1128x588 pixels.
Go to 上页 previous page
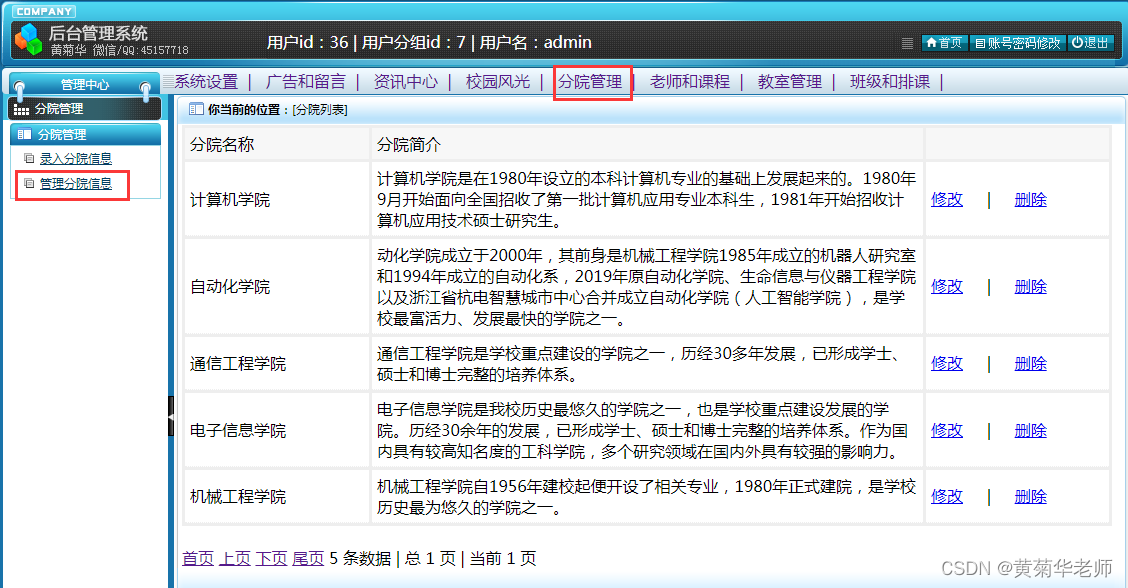[x=235, y=558]
